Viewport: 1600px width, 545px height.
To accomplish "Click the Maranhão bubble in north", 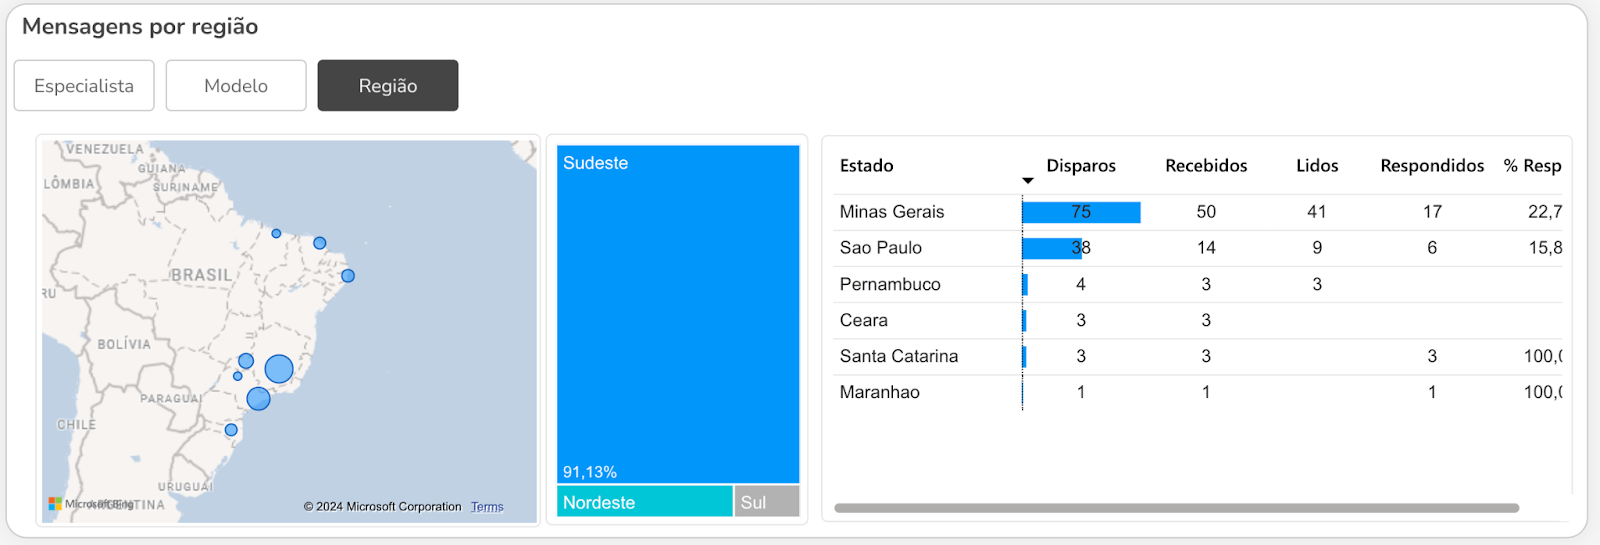I will 276,233.
